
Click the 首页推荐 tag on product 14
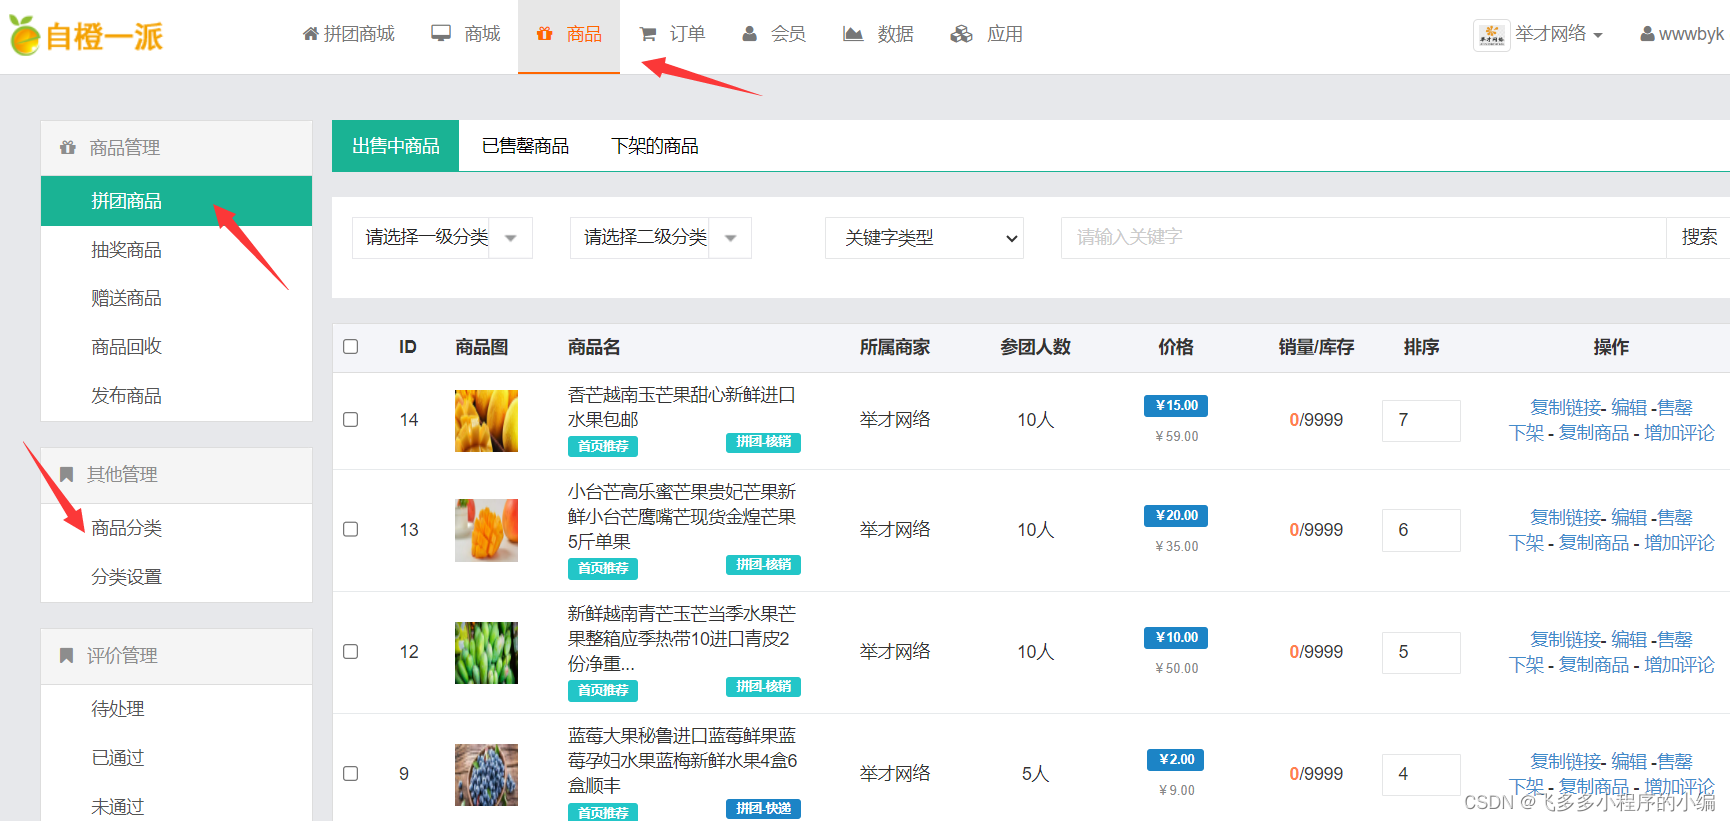(x=603, y=446)
